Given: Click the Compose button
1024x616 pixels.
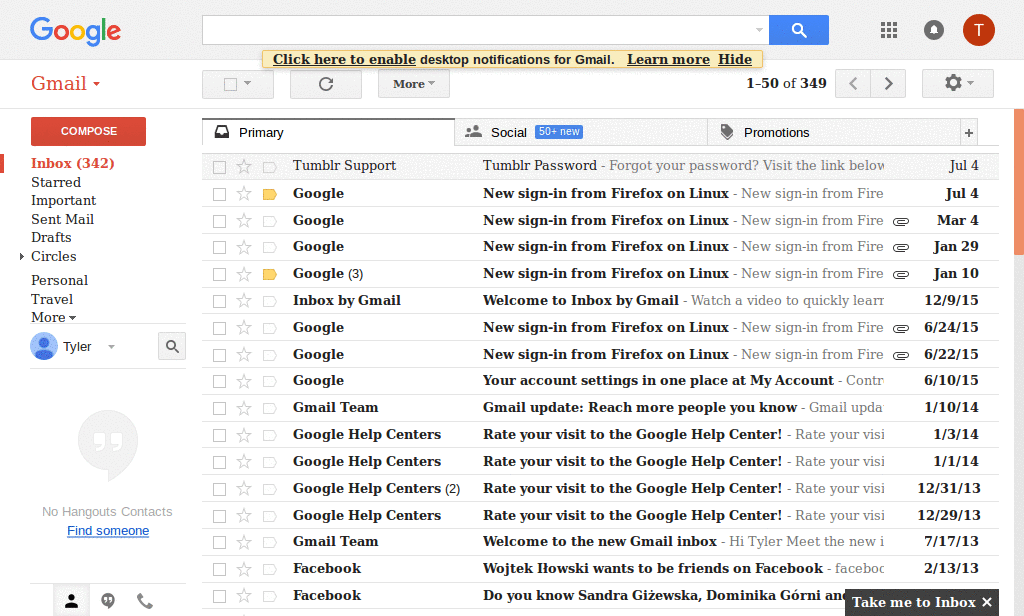Looking at the screenshot, I should coord(87,131).
